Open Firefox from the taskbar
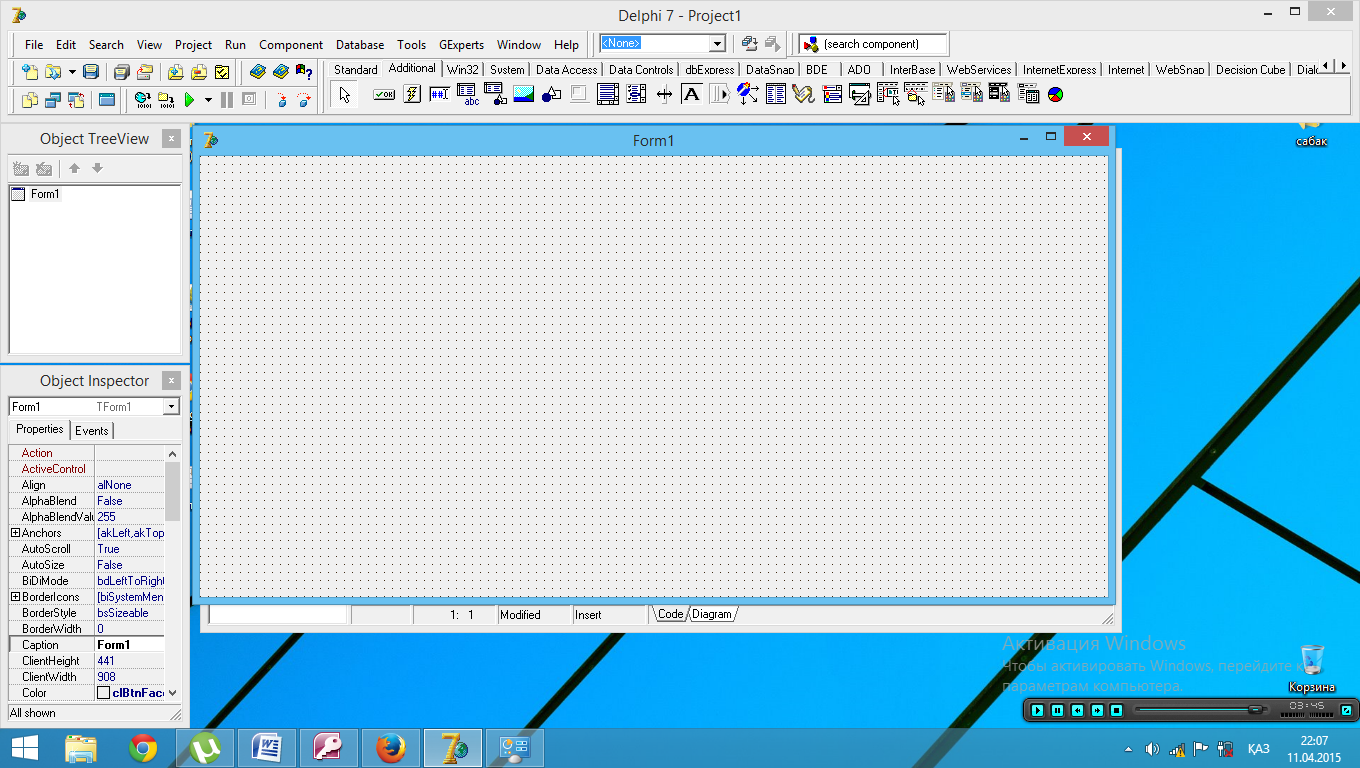Screen dimensions: 1360x768 [391, 748]
